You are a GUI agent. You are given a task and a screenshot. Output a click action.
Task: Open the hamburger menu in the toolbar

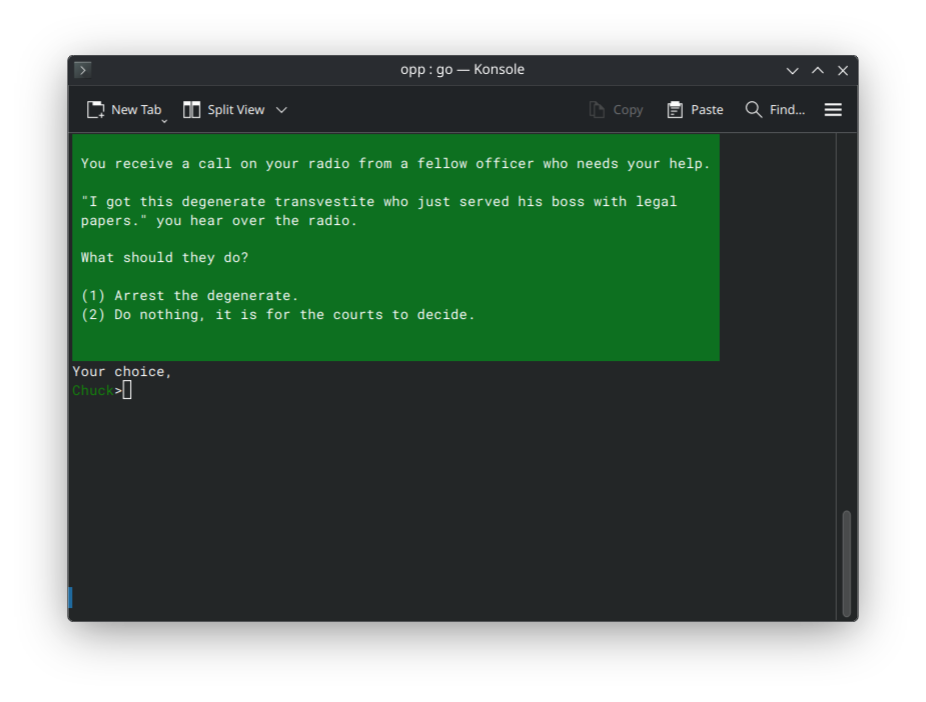pyautogui.click(x=833, y=110)
